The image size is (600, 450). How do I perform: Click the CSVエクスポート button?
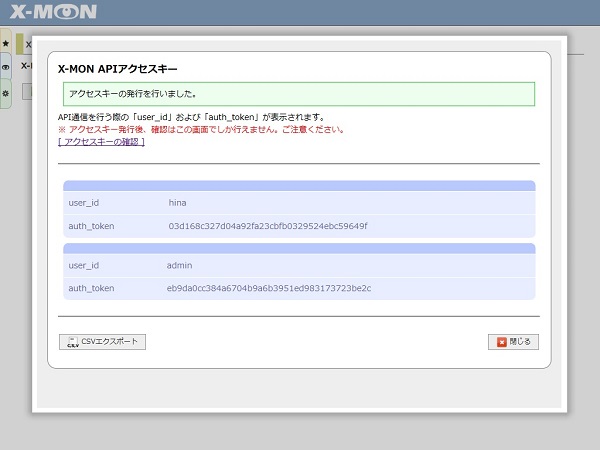click(x=102, y=342)
